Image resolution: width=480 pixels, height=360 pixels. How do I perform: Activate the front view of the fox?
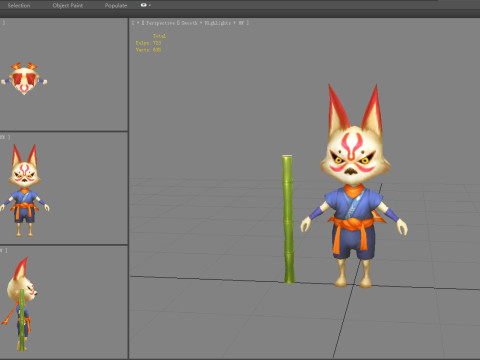click(63, 188)
